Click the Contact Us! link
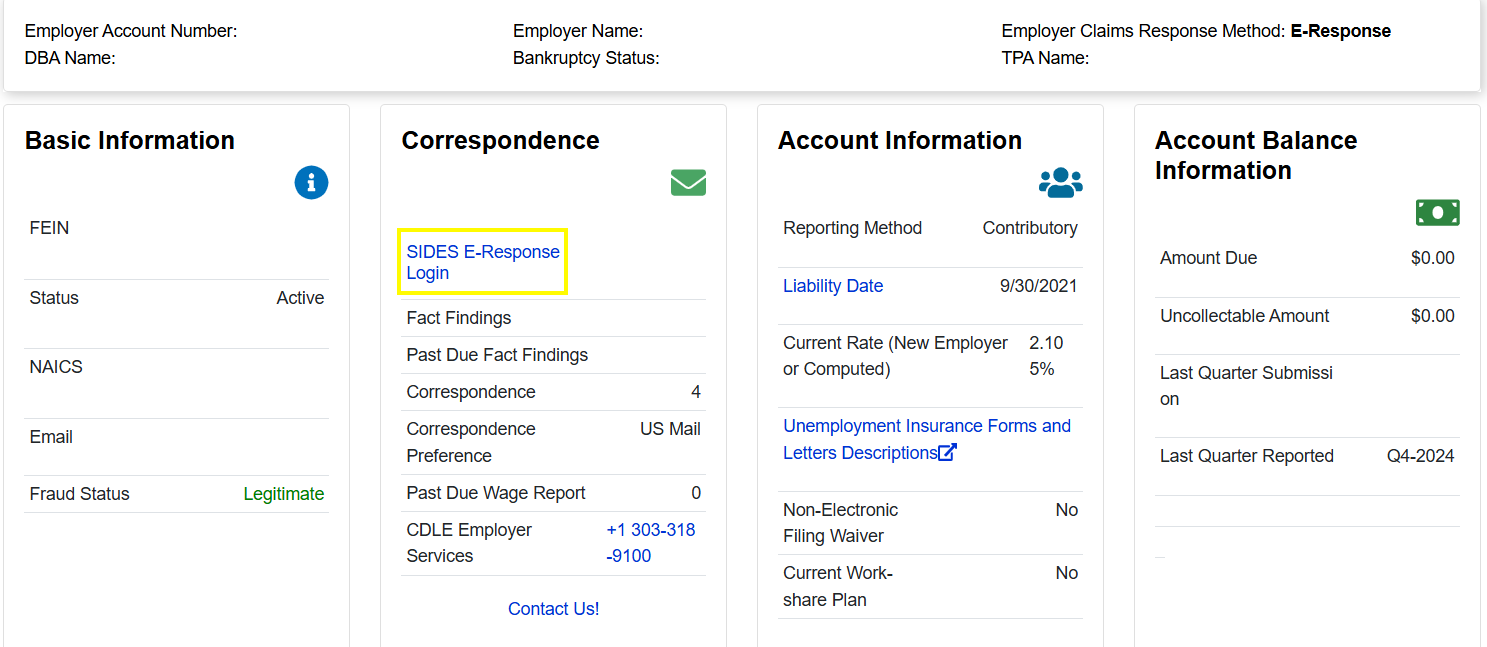 553,609
